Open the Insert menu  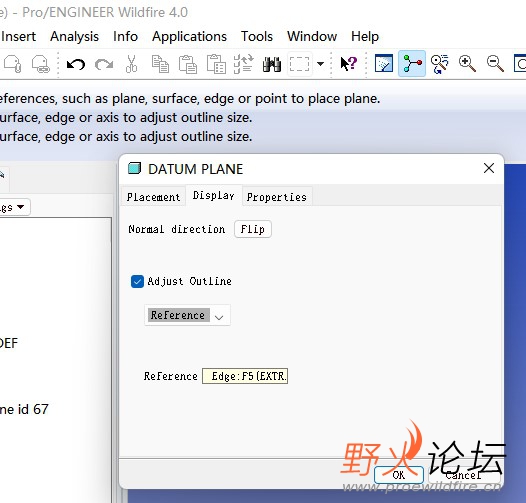(18, 36)
